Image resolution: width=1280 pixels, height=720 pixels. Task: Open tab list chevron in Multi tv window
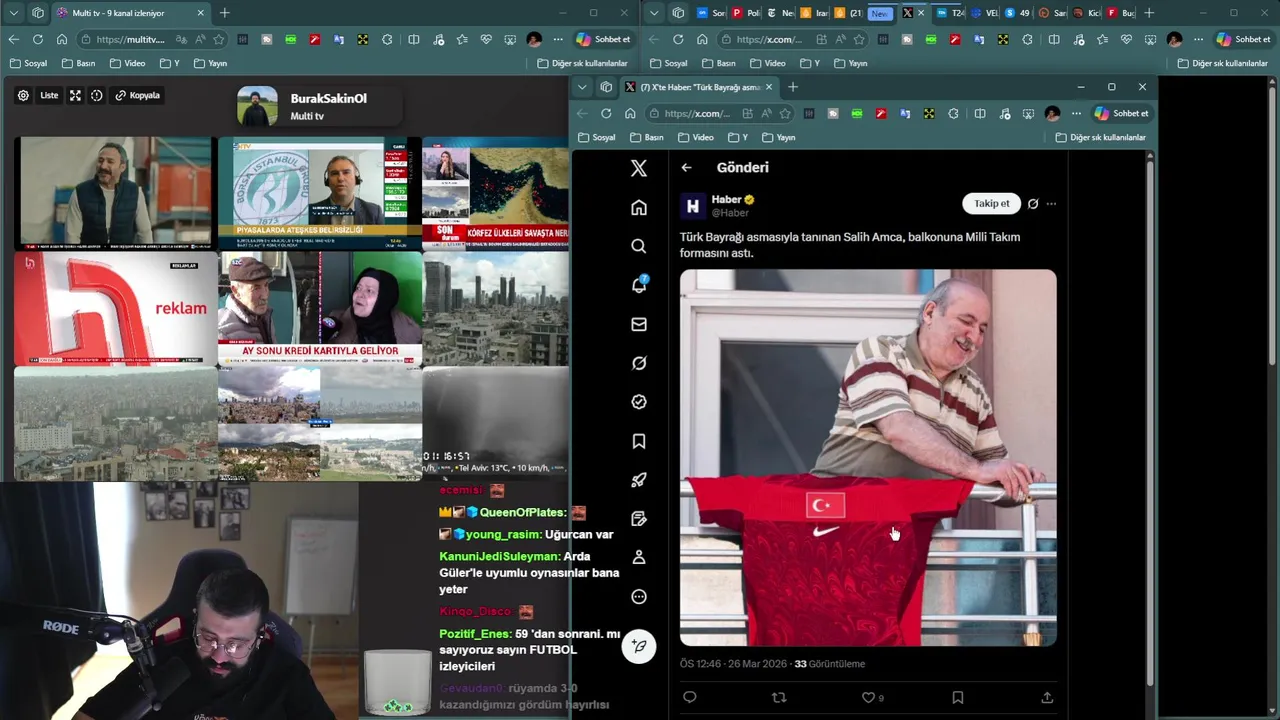(x=14, y=13)
